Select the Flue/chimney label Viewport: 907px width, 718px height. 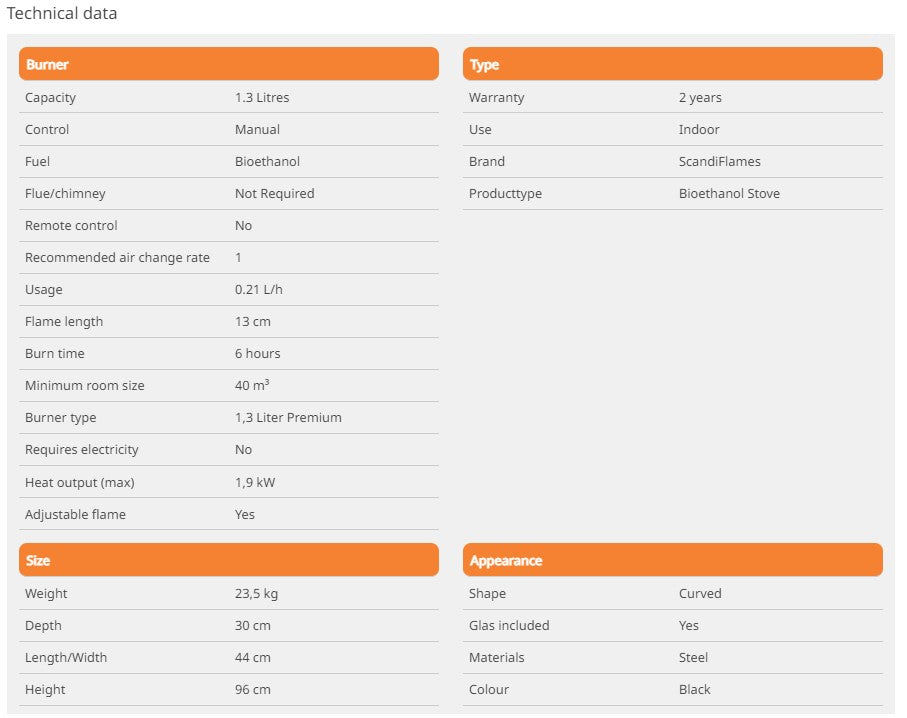[x=65, y=194]
